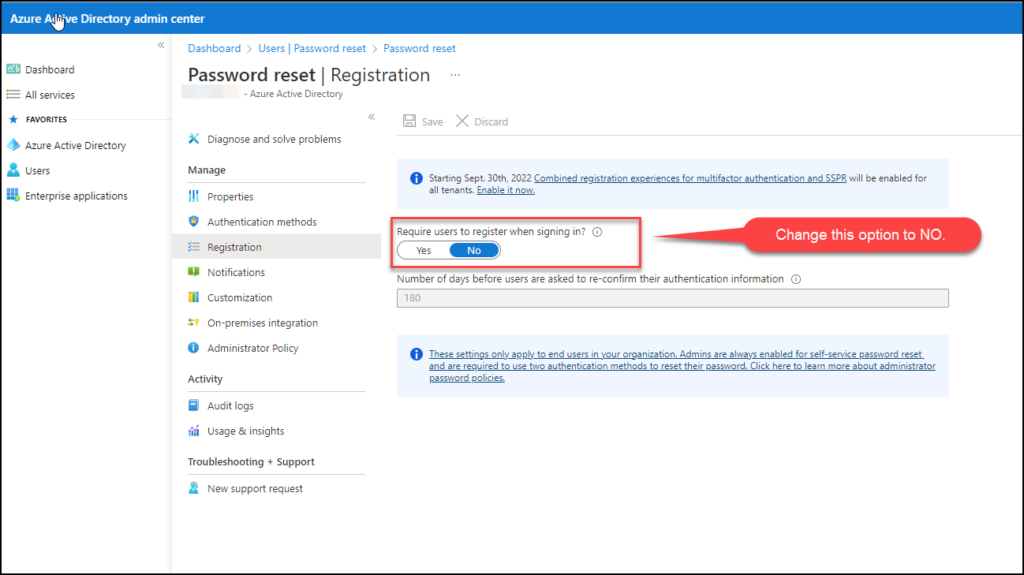Click the Authentication methods shield icon
The height and width of the screenshot is (575, 1024).
(x=193, y=222)
